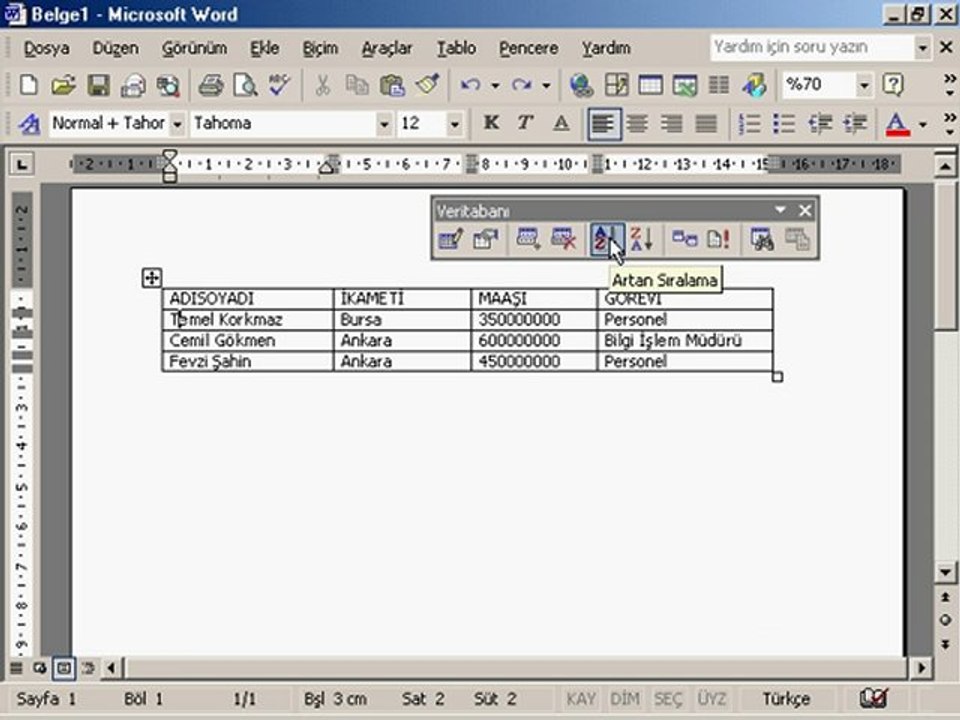Screen dimensions: 960x720
Task: Click the insert database icon in Veritabanı toolbar
Action: tap(684, 239)
